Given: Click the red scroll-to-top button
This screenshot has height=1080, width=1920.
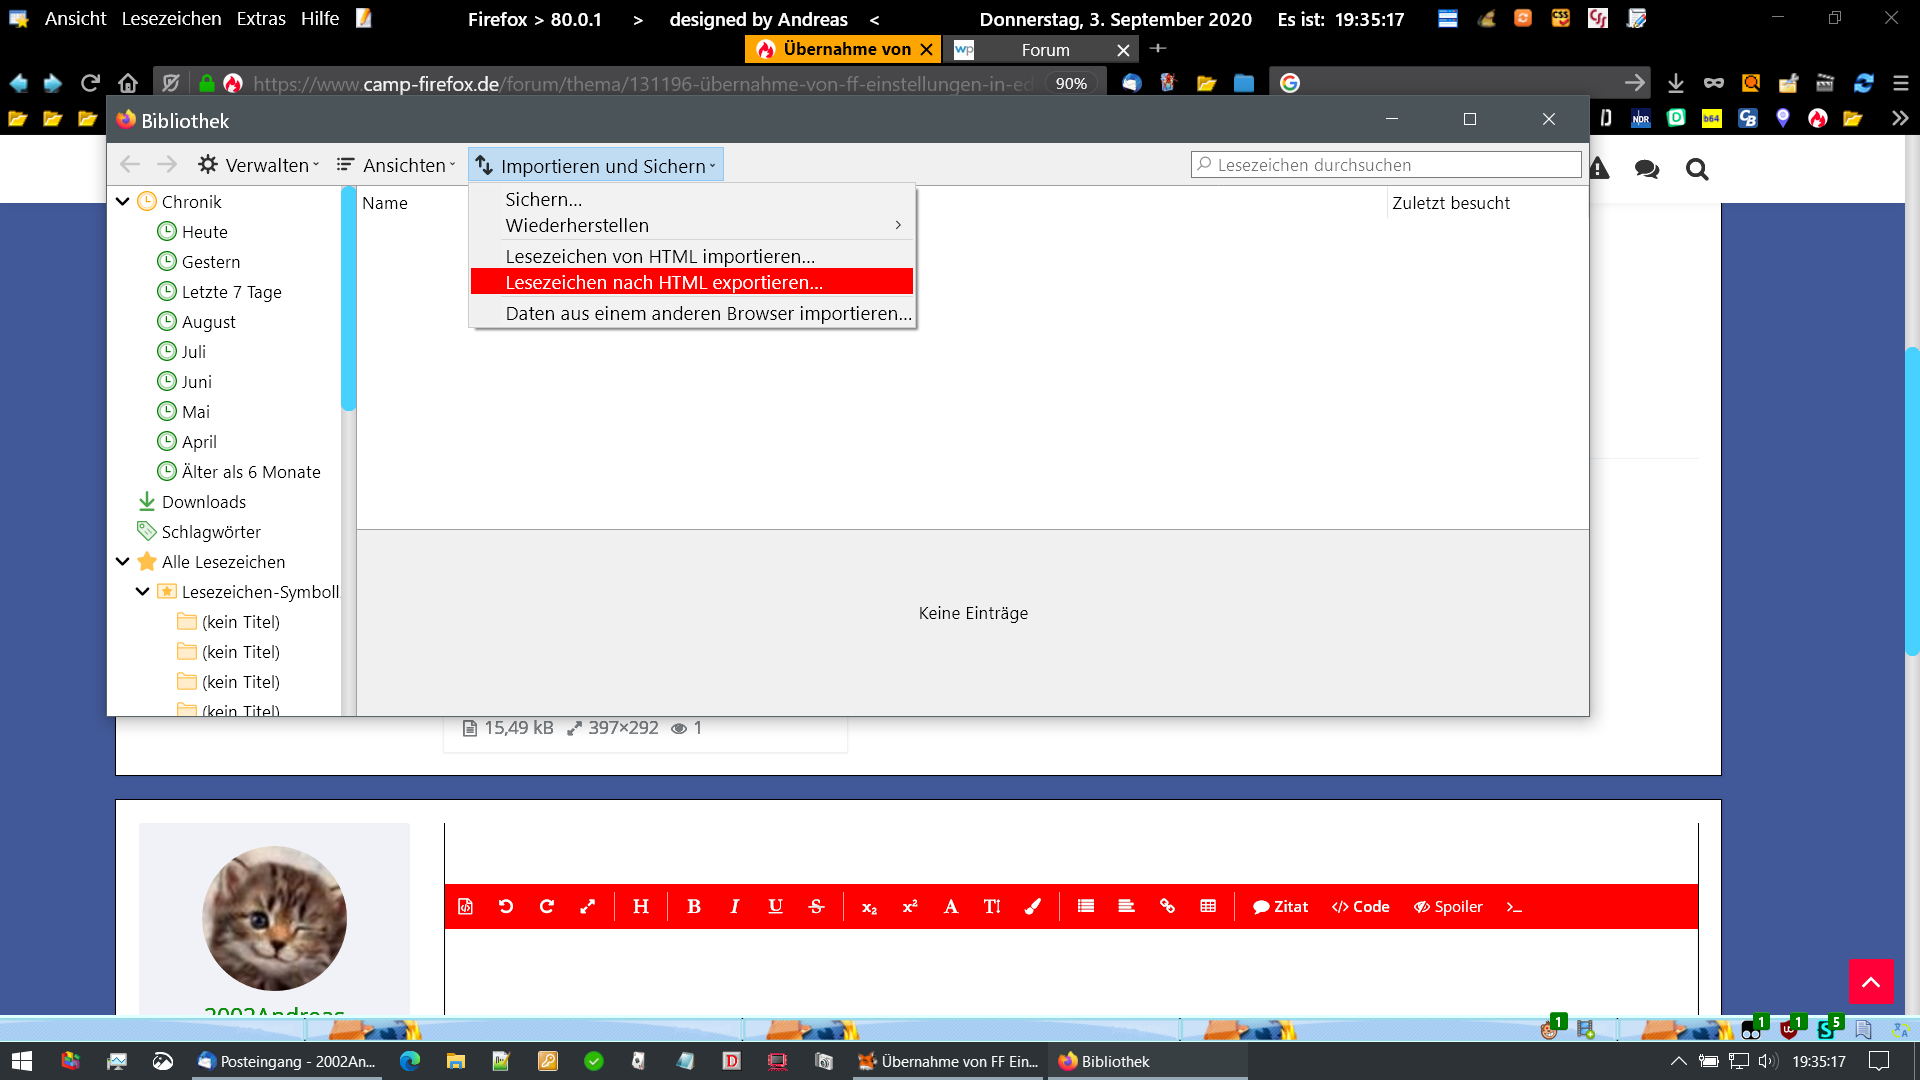Looking at the screenshot, I should pyautogui.click(x=1870, y=981).
